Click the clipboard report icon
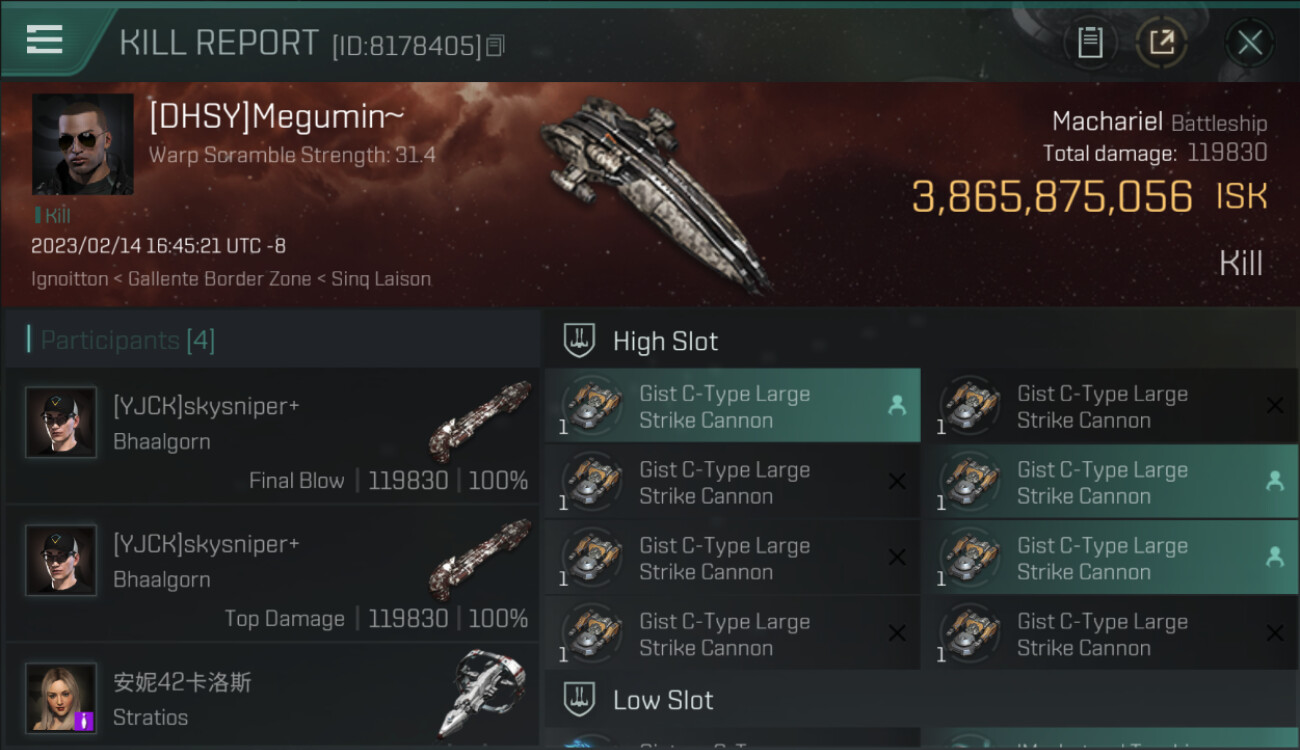The width and height of the screenshot is (1300, 750). coord(1090,43)
